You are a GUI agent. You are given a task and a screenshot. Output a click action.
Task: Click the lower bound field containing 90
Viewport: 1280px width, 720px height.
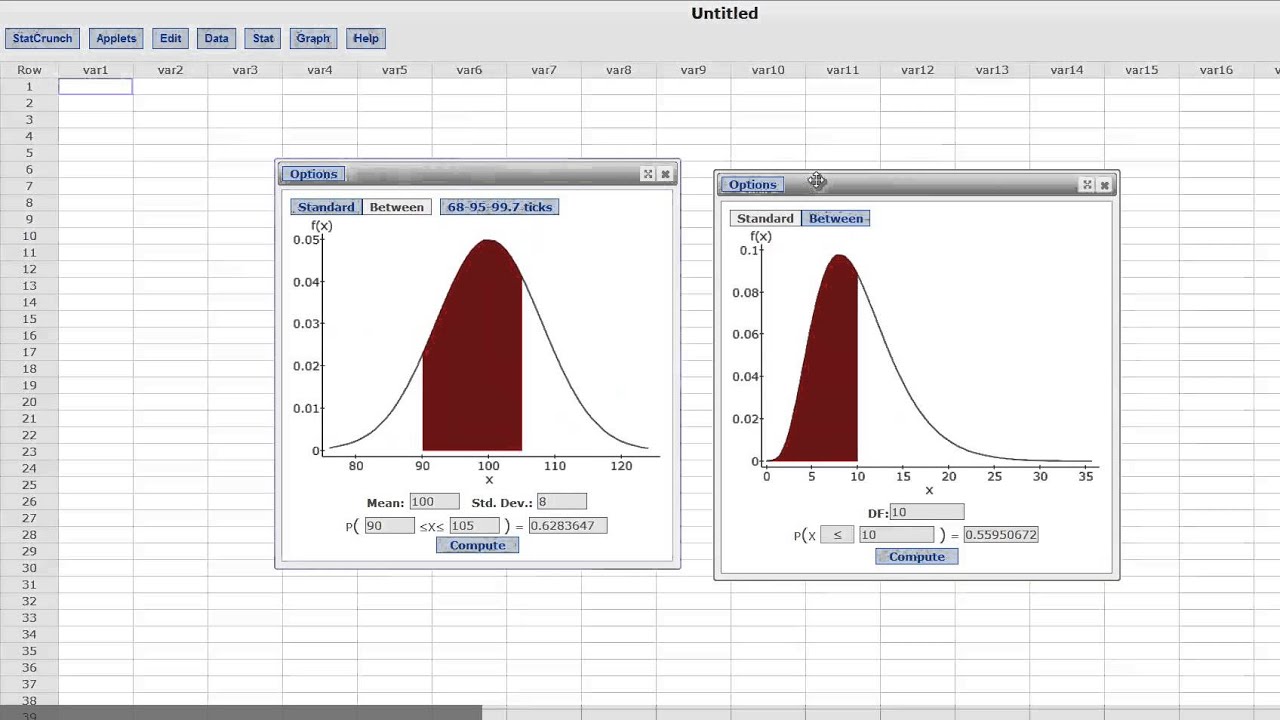[x=388, y=526]
